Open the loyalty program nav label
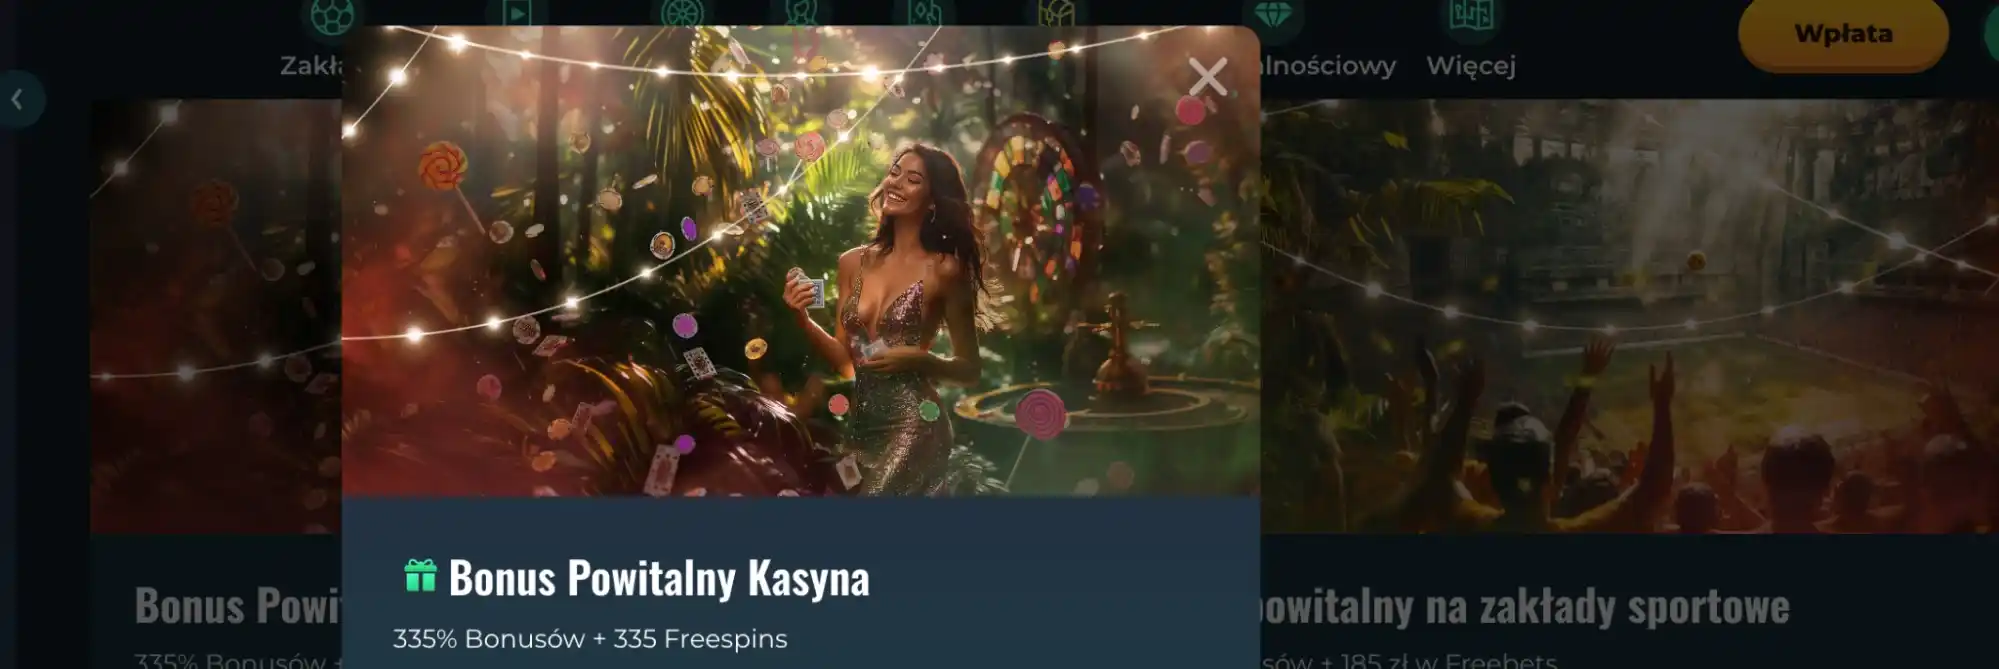Image resolution: width=1999 pixels, height=669 pixels. pyautogui.click(x=1329, y=66)
